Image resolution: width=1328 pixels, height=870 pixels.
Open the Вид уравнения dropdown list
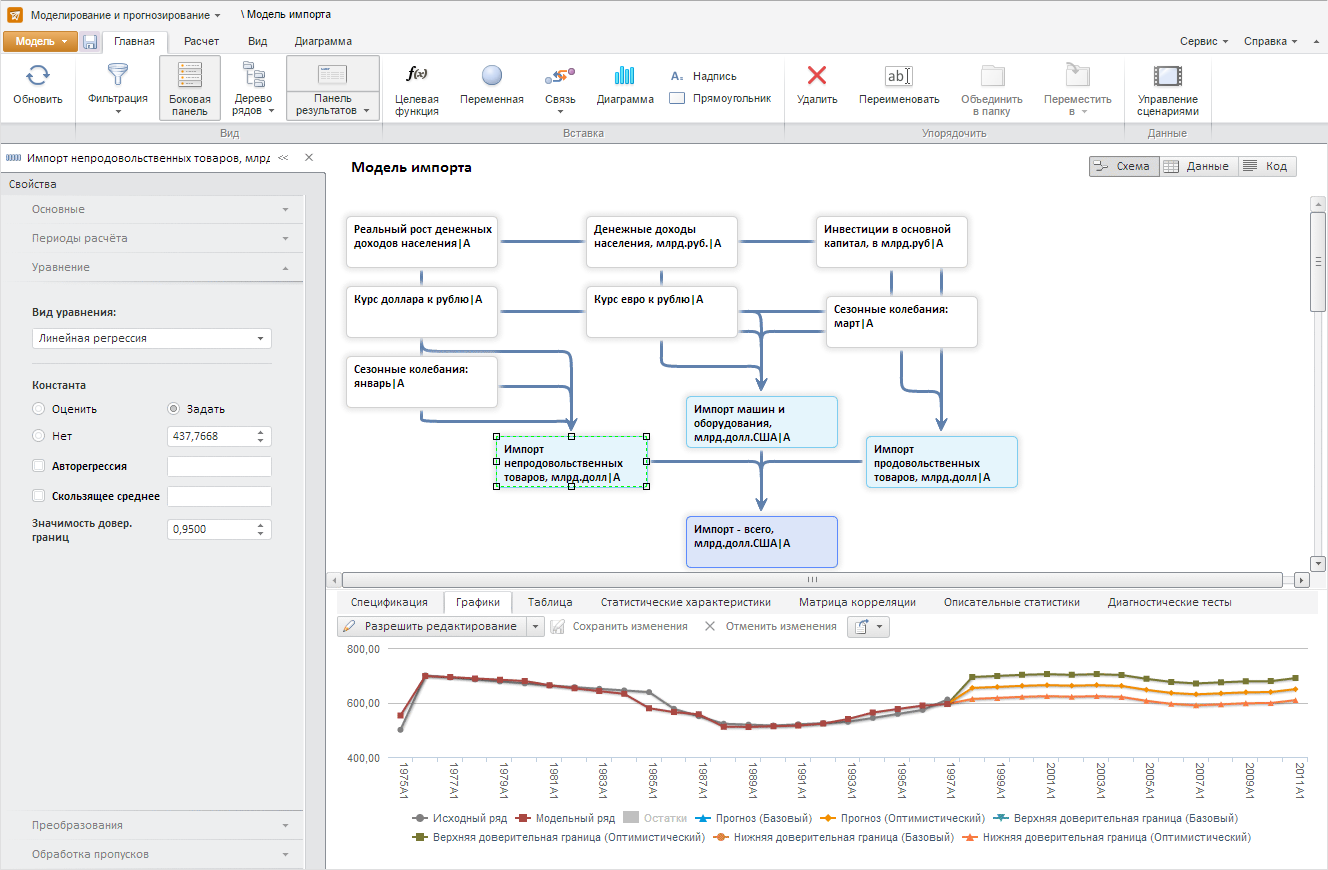tap(151, 339)
